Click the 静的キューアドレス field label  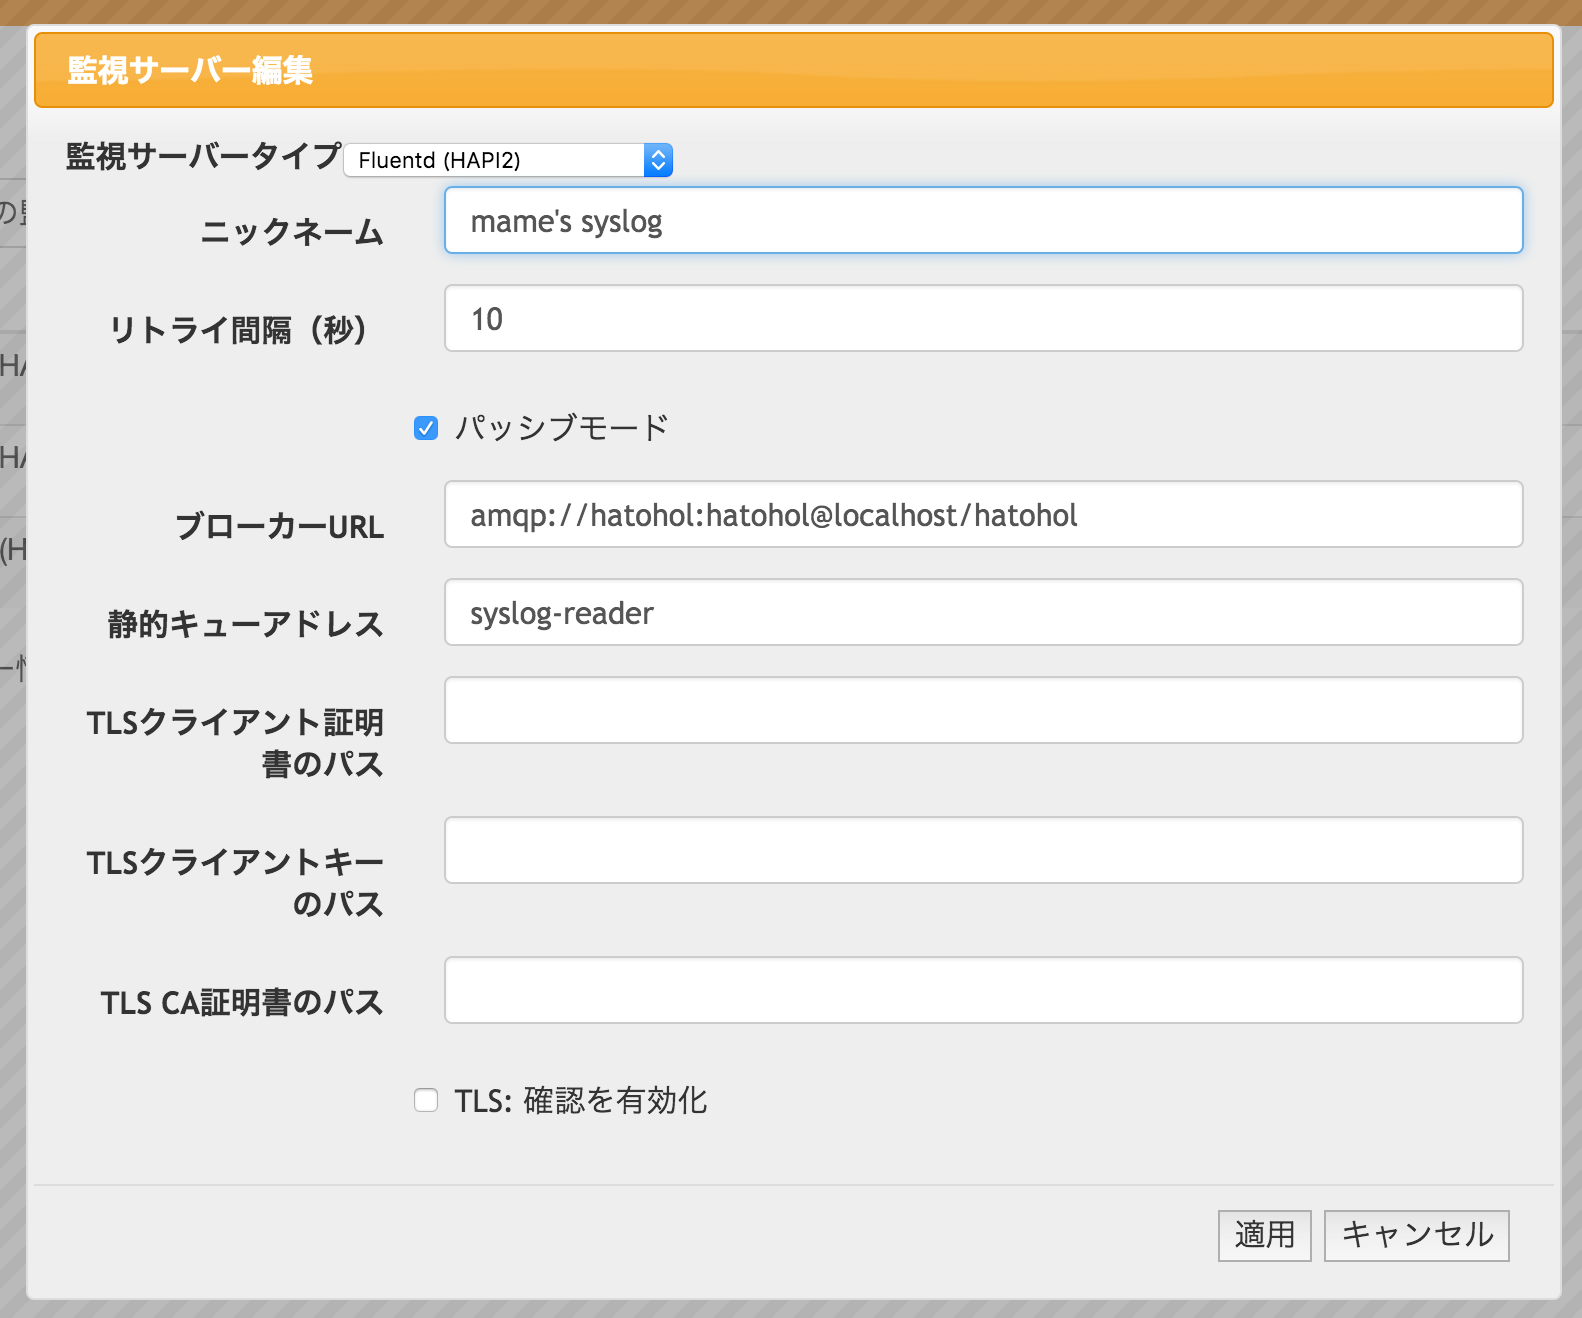(246, 624)
